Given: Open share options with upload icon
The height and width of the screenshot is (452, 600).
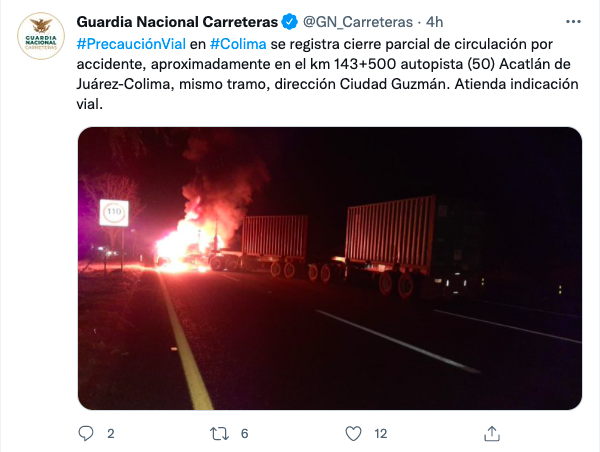Looking at the screenshot, I should (492, 434).
